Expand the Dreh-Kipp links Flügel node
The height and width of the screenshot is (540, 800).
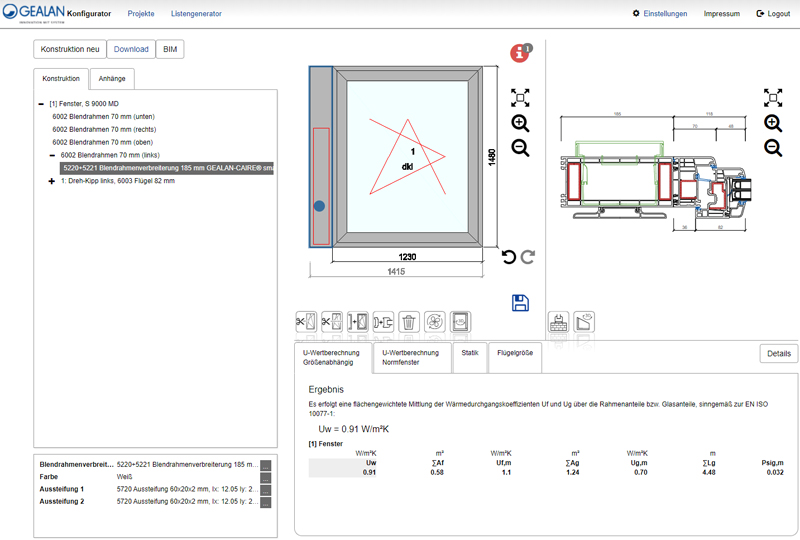pyautogui.click(x=51, y=181)
